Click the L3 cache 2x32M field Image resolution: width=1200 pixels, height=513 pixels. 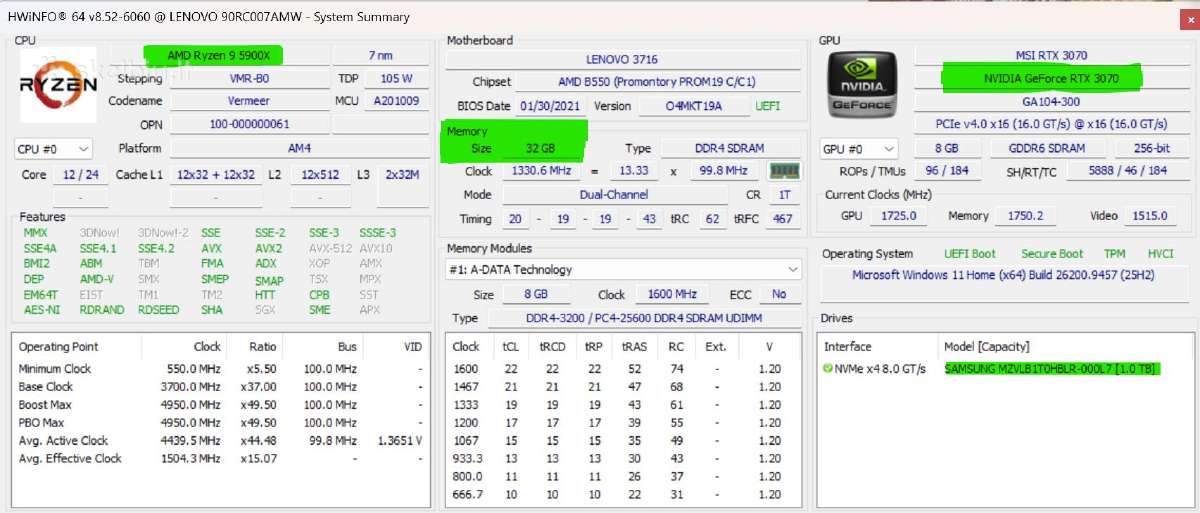point(402,175)
